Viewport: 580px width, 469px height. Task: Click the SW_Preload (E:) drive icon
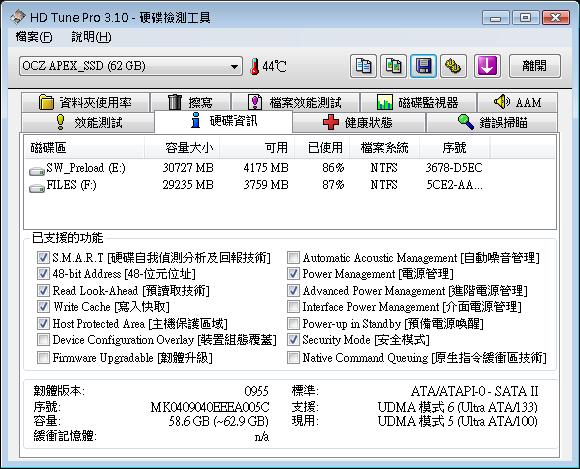tap(37, 171)
